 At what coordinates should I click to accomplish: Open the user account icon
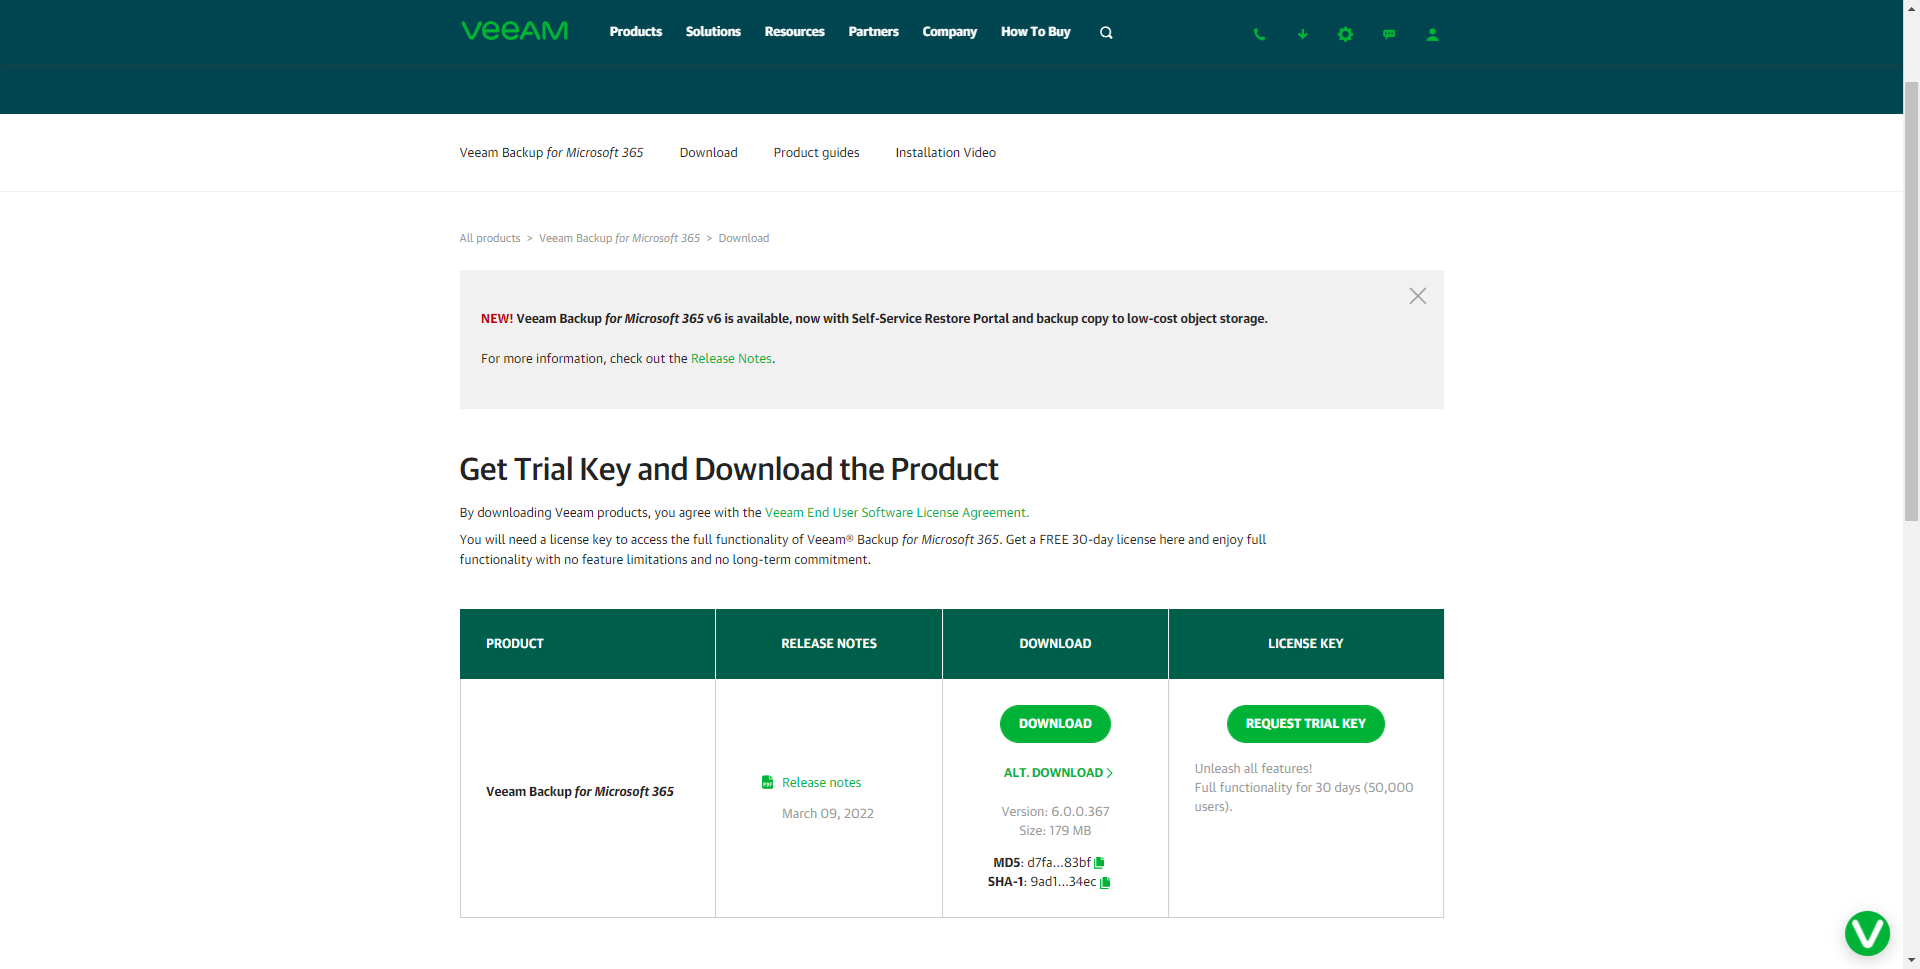pyautogui.click(x=1432, y=34)
